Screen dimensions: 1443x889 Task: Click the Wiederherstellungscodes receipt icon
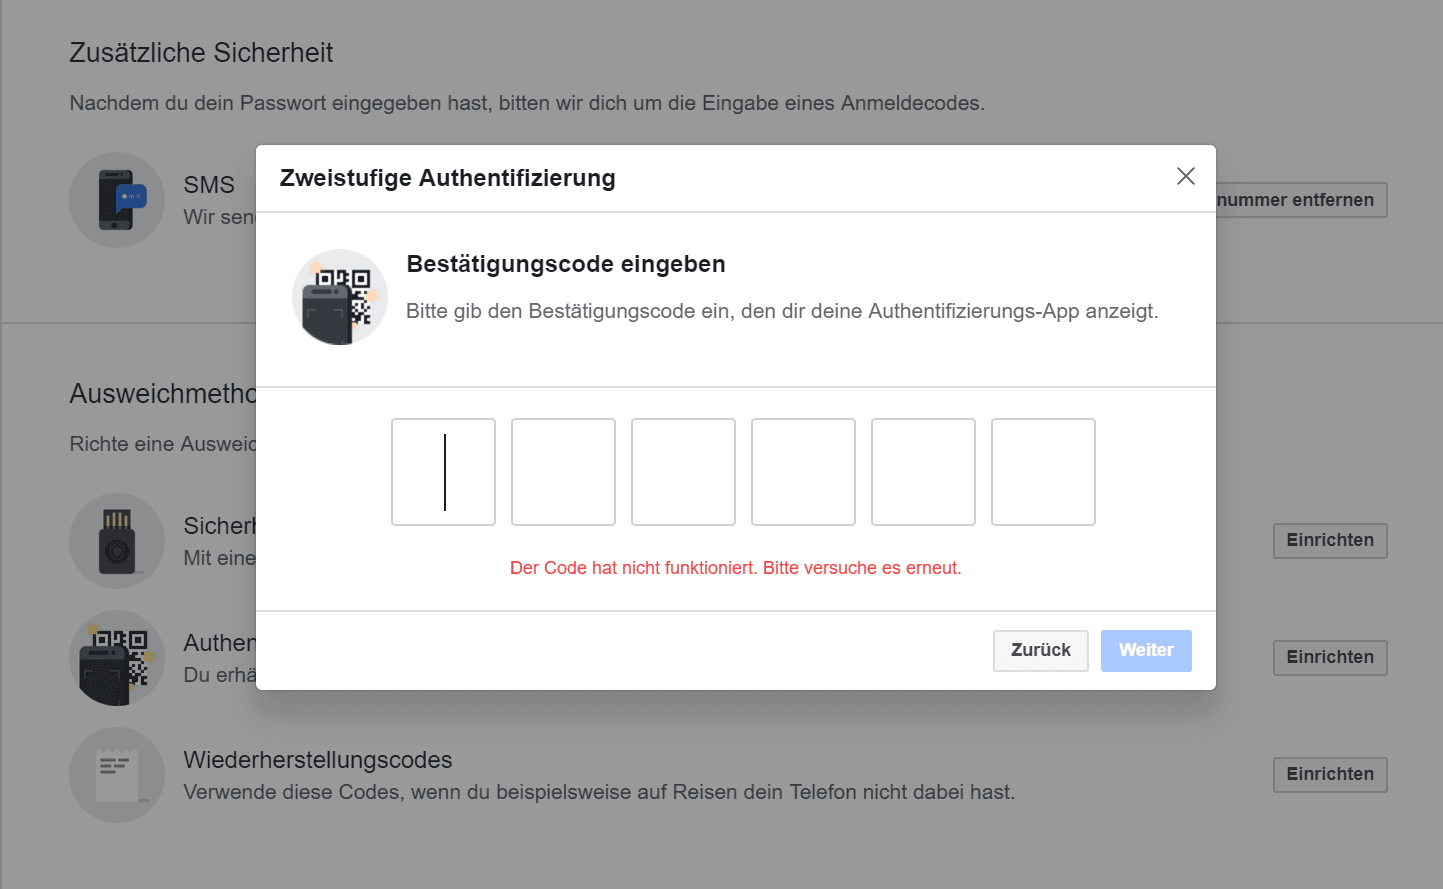point(117,775)
